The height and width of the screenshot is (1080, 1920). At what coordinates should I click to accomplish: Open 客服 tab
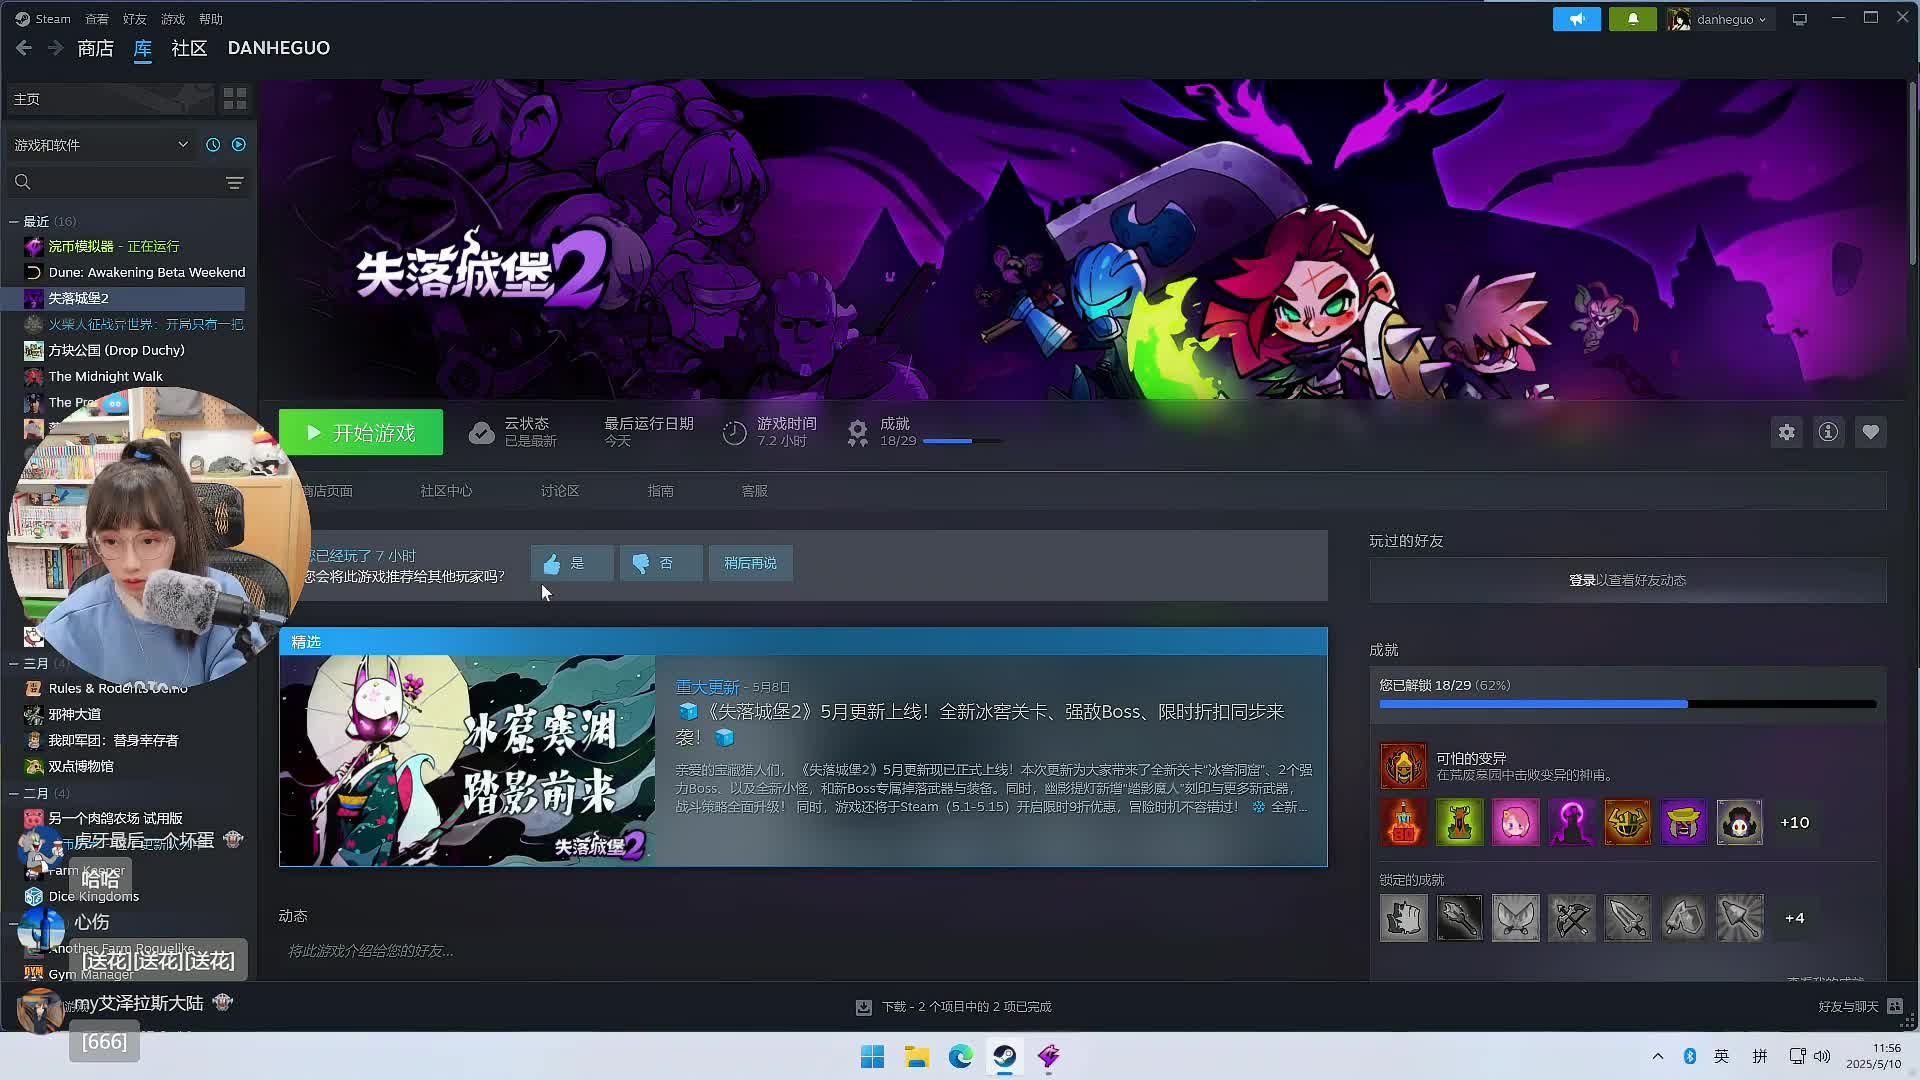755,491
